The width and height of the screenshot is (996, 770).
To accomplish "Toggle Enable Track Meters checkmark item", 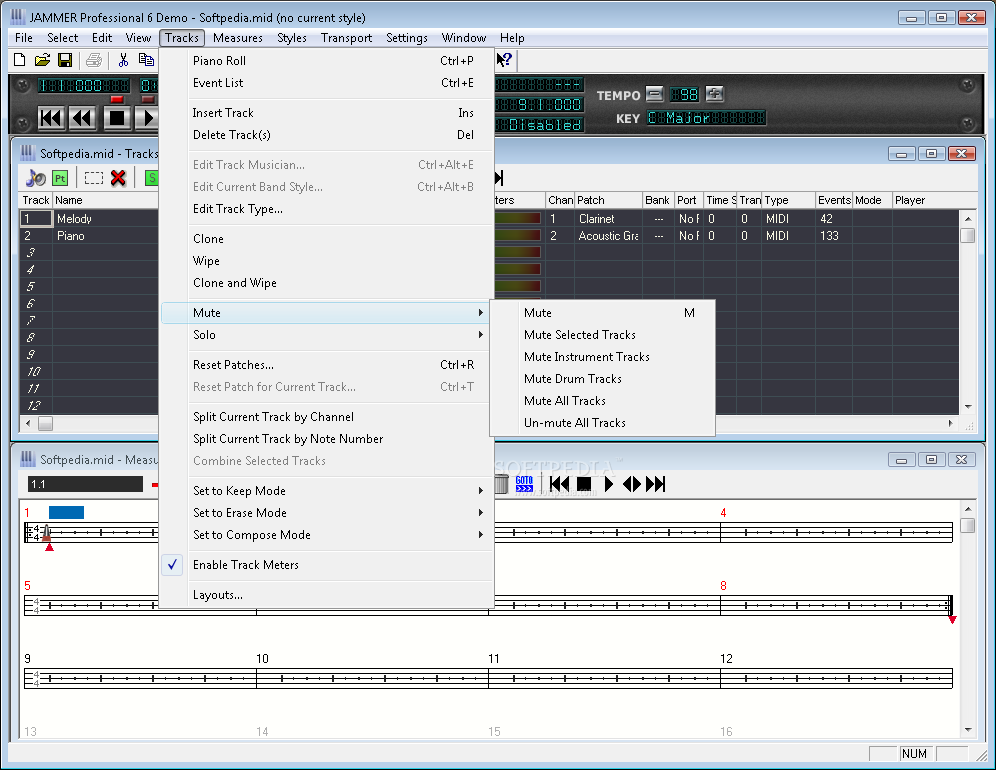I will [x=326, y=565].
